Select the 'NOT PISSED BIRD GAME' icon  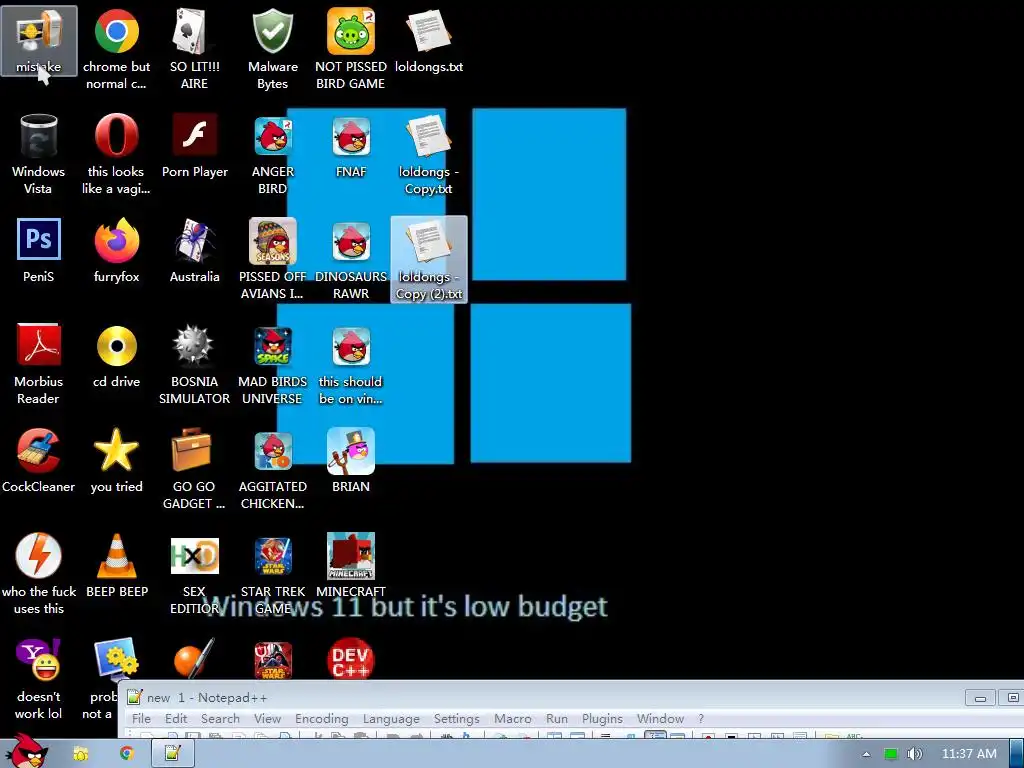[x=351, y=49]
